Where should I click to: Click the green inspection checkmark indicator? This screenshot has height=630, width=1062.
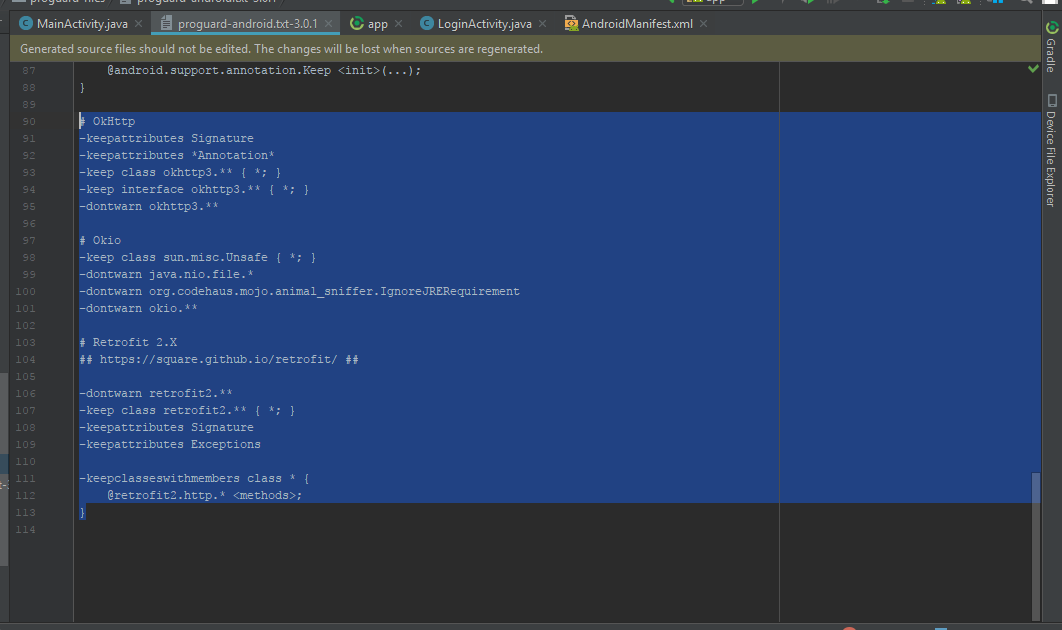[x=1033, y=68]
